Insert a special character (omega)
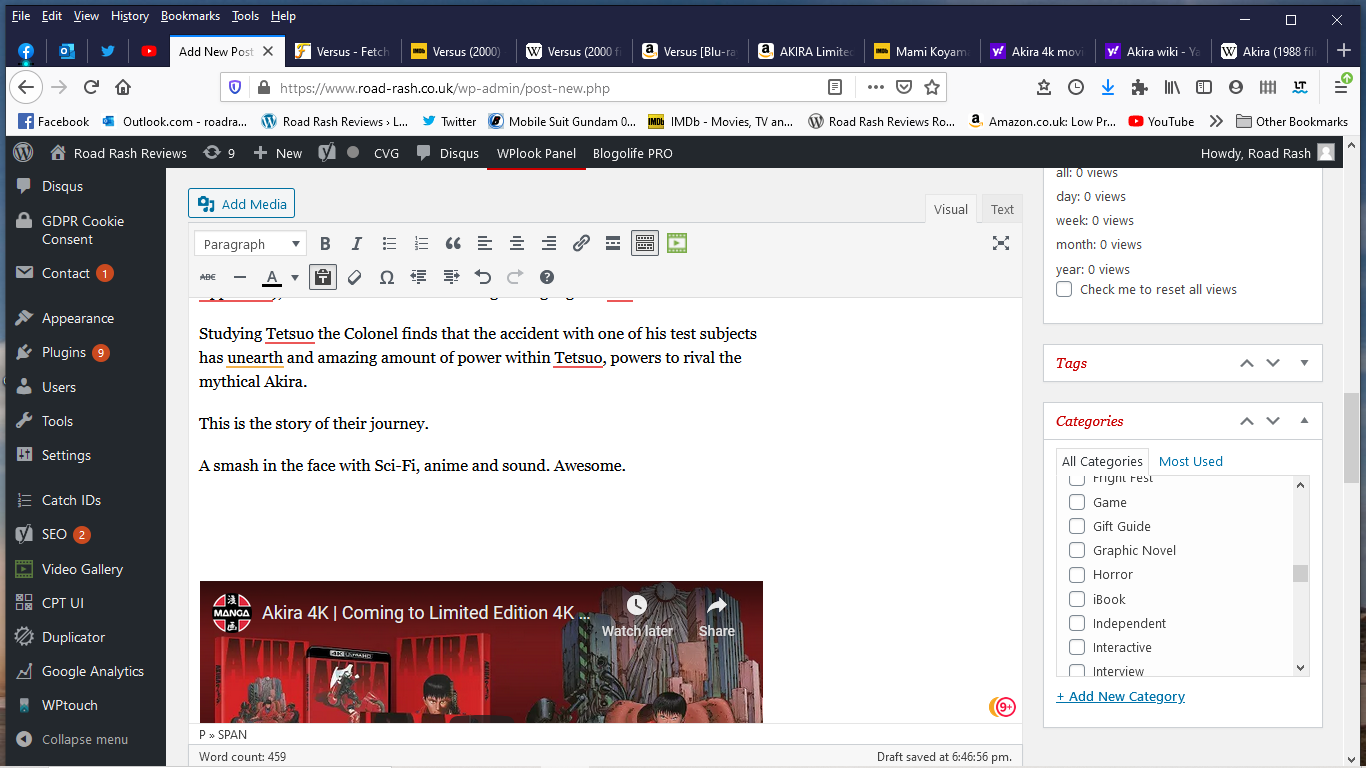 coord(387,277)
